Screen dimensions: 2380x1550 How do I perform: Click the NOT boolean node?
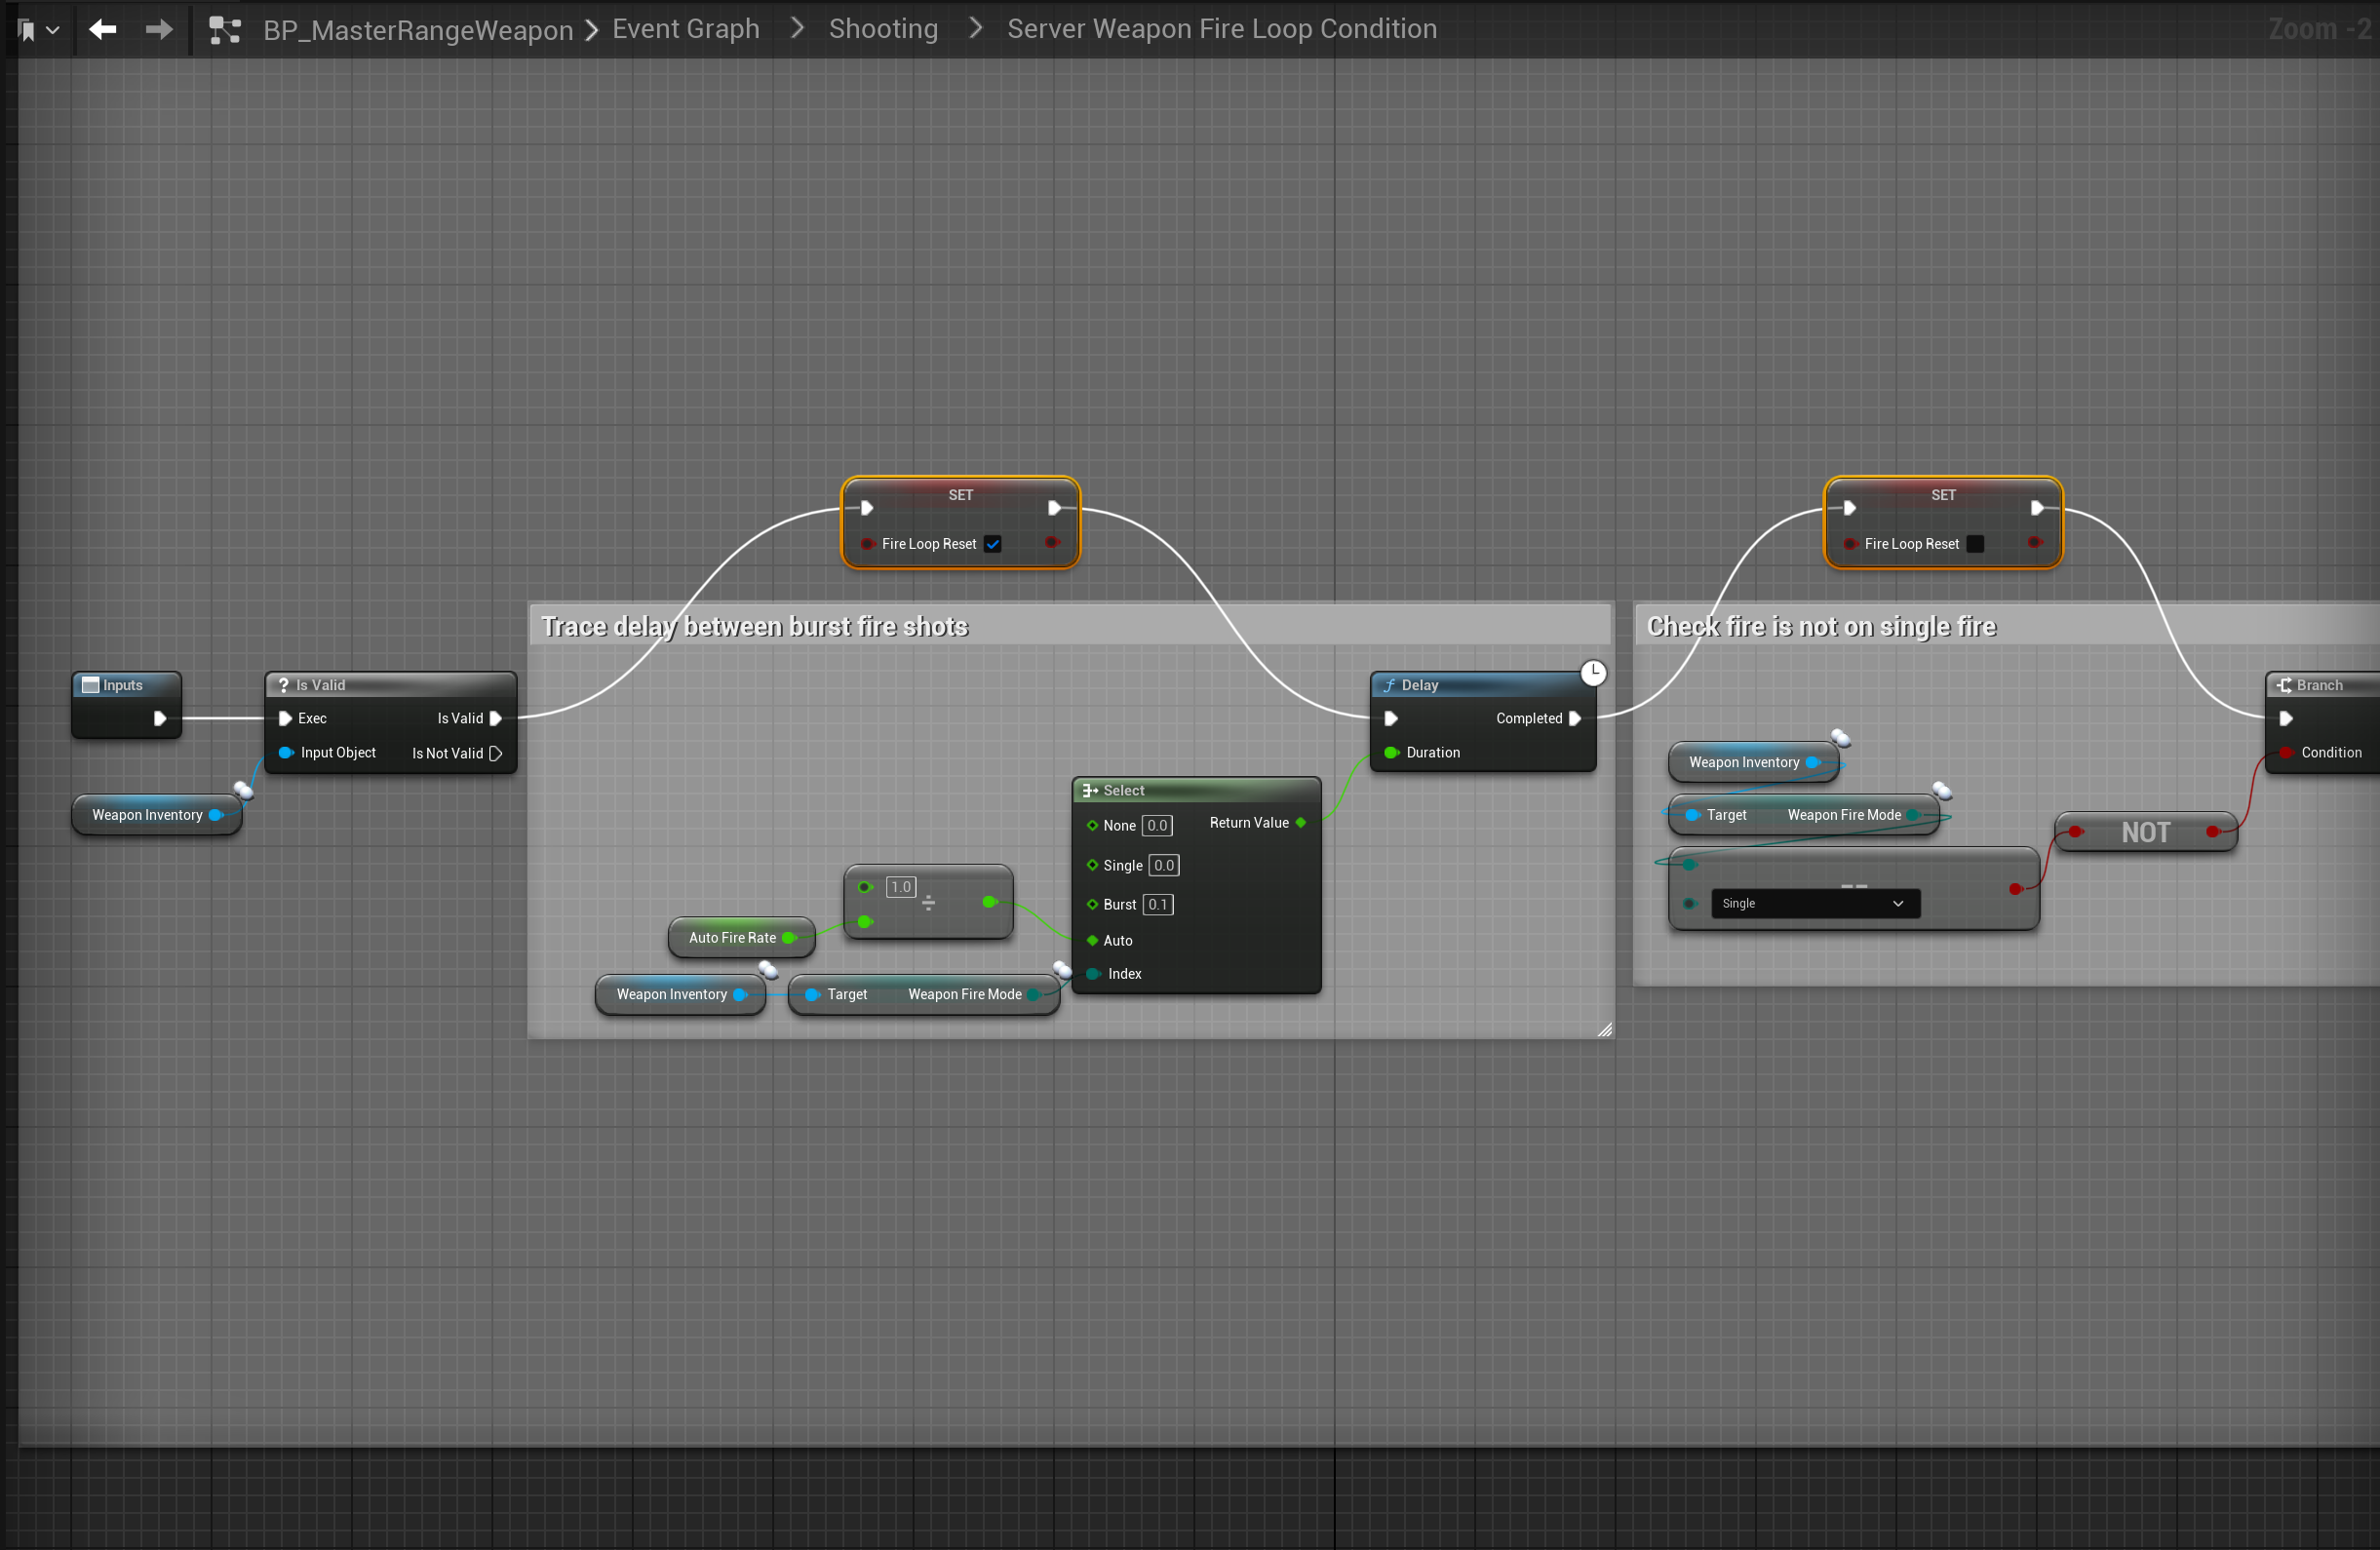(2145, 832)
